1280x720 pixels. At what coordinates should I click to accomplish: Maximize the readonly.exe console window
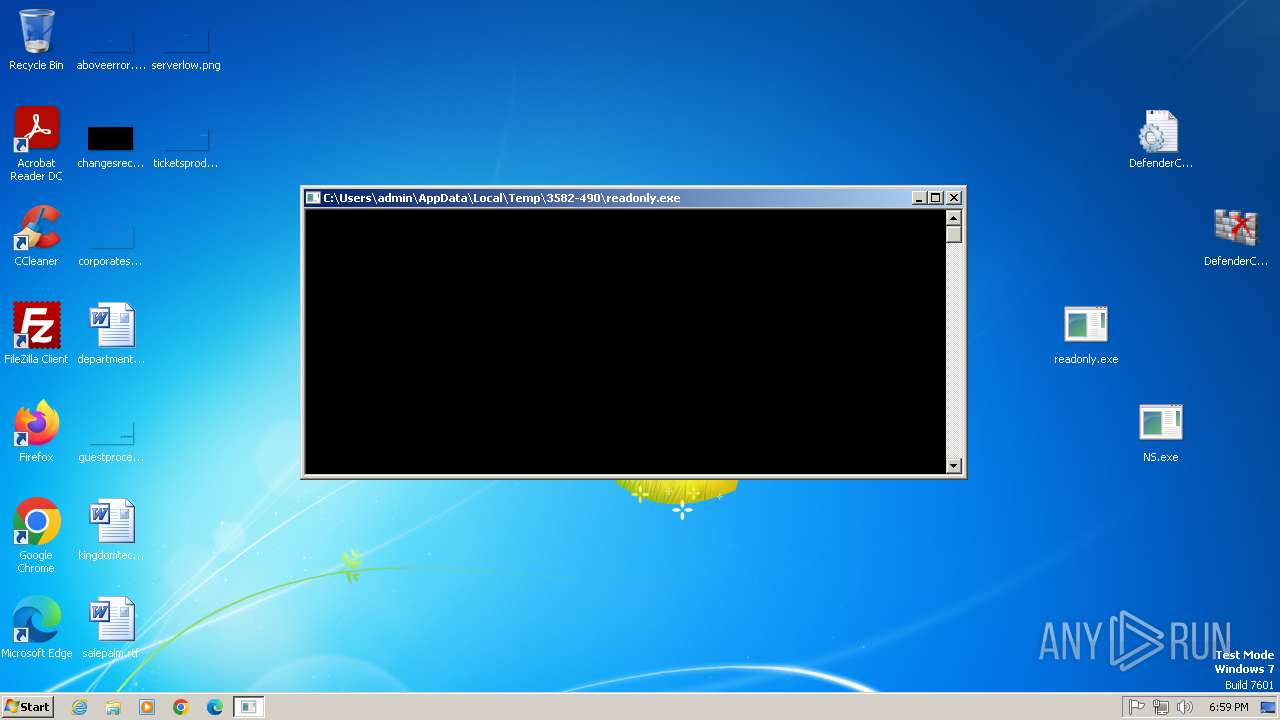tap(936, 198)
